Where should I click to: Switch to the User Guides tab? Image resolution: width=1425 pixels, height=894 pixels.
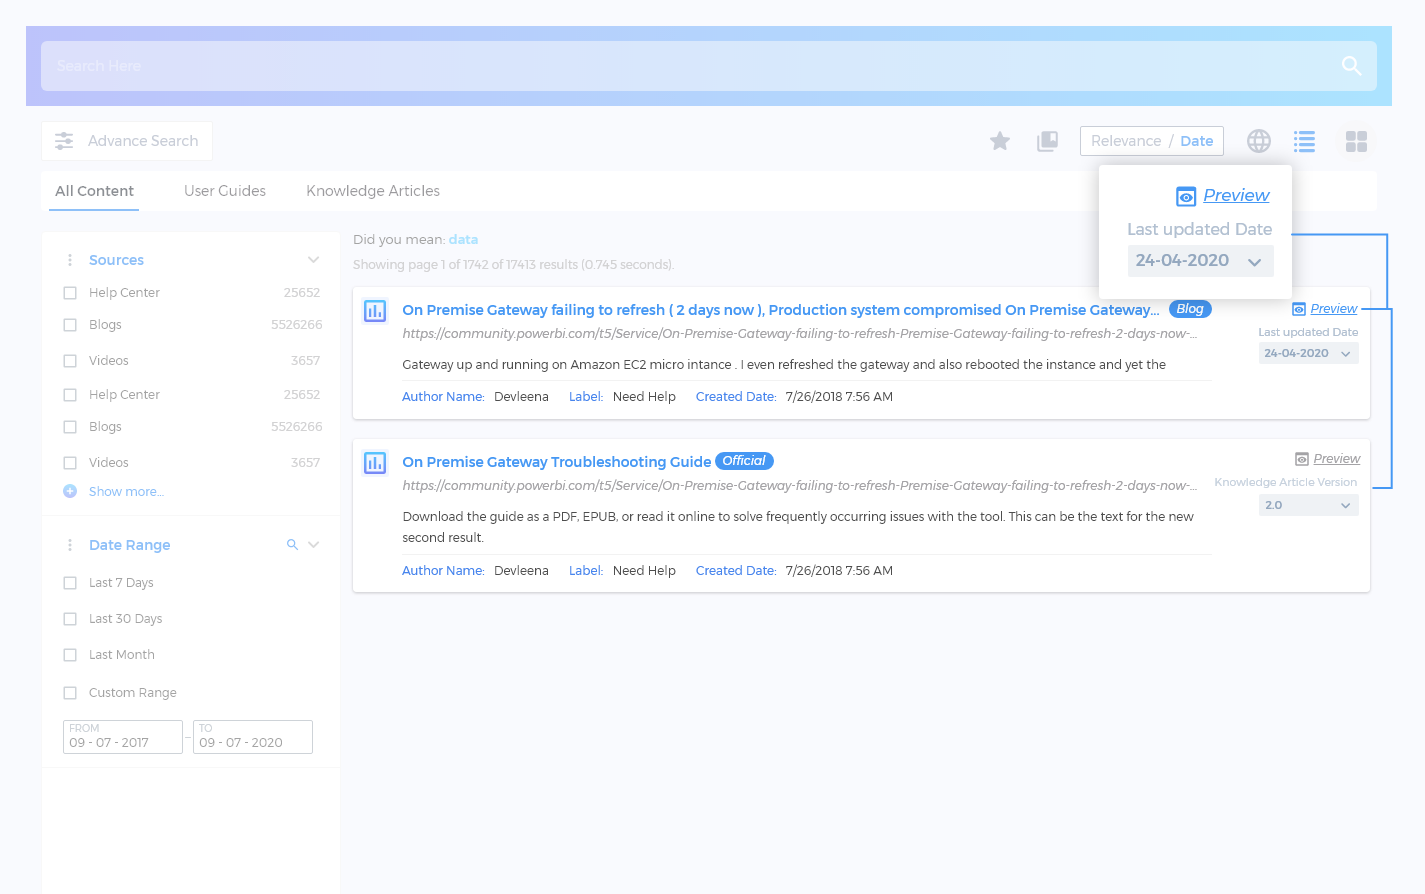point(225,191)
